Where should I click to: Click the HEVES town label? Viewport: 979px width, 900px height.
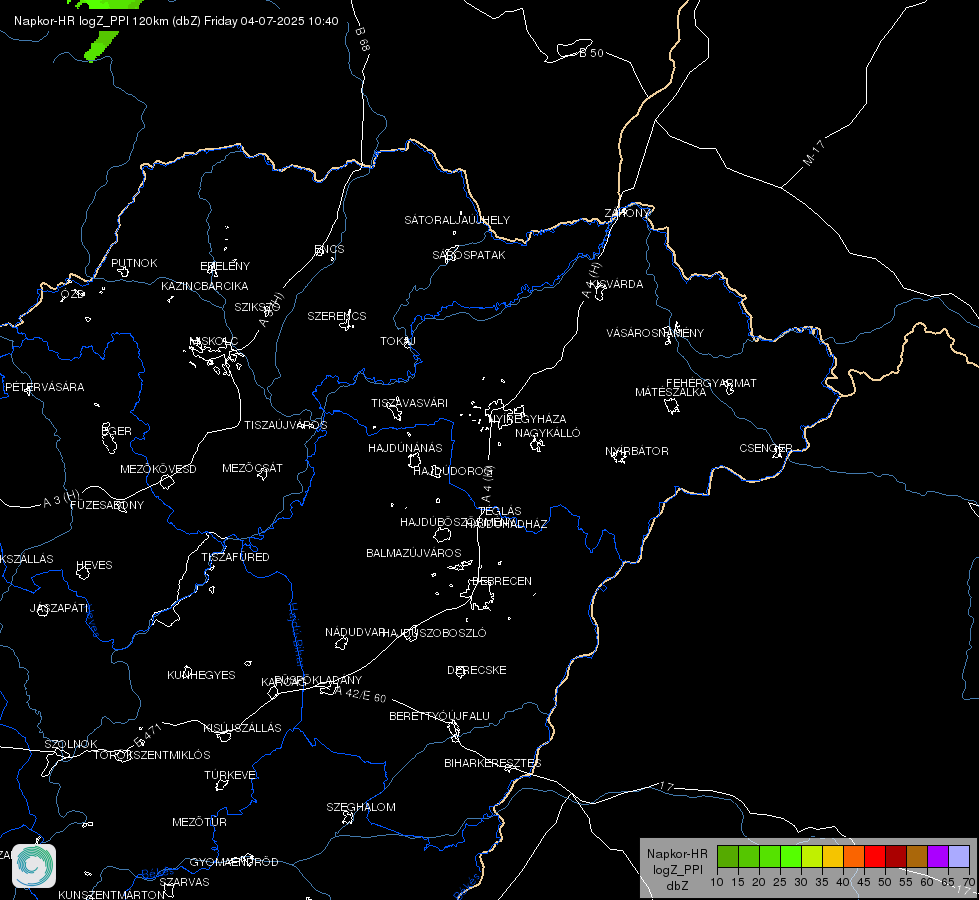[94, 565]
